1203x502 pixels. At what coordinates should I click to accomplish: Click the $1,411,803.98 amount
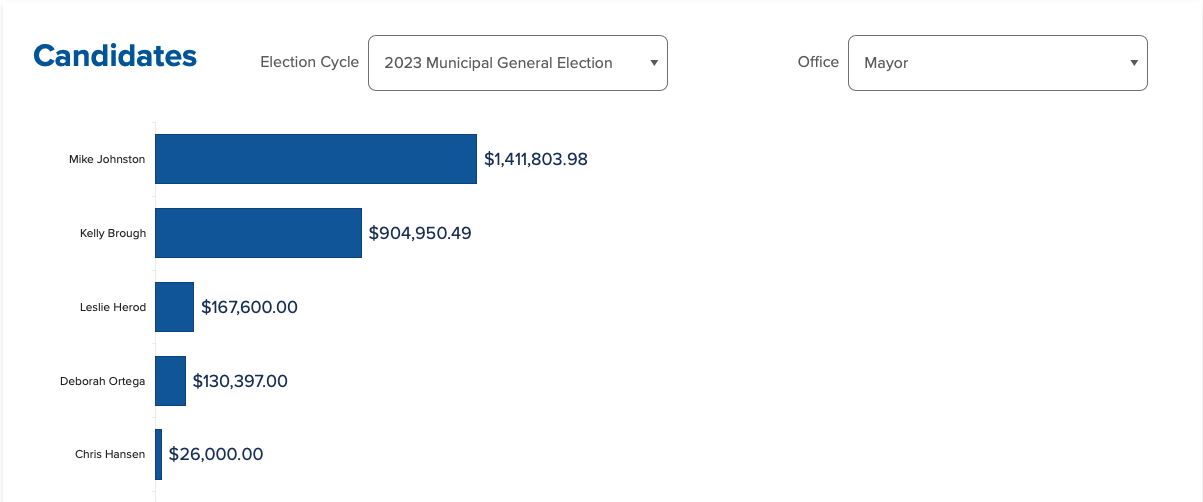[x=536, y=159]
